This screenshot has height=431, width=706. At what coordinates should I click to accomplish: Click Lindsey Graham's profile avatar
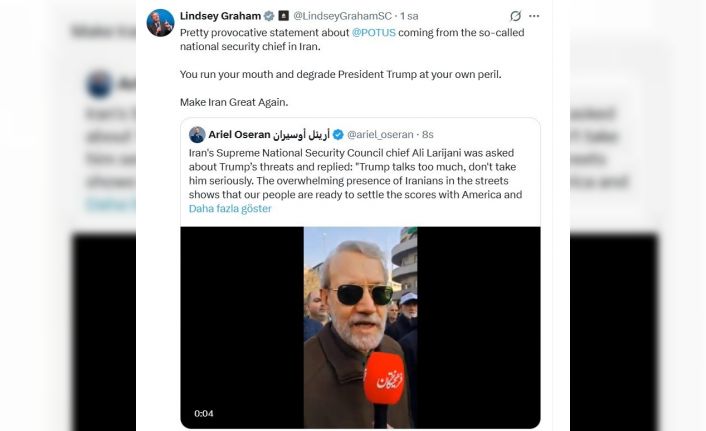point(160,22)
